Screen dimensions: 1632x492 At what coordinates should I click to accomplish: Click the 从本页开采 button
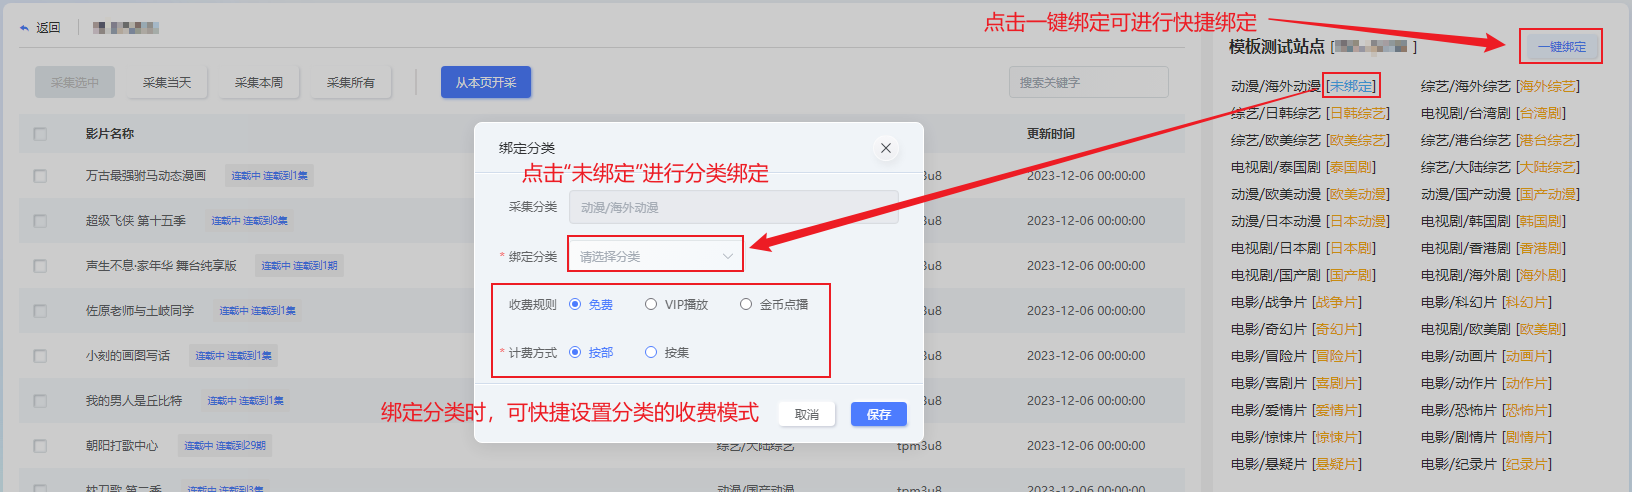(x=486, y=82)
